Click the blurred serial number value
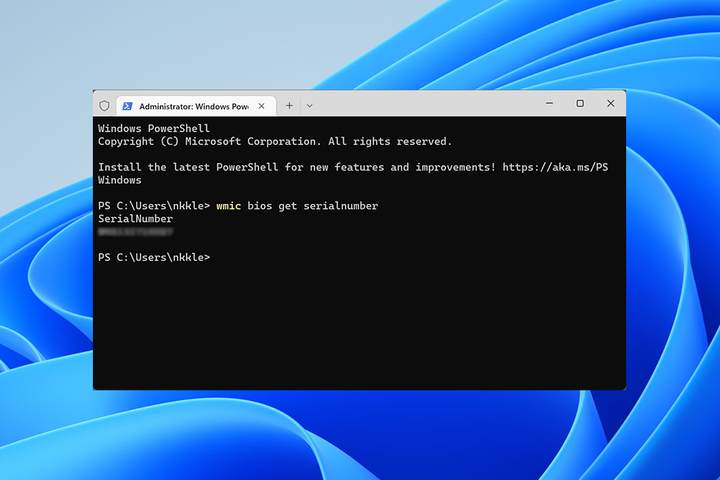This screenshot has width=720, height=480. click(135, 232)
